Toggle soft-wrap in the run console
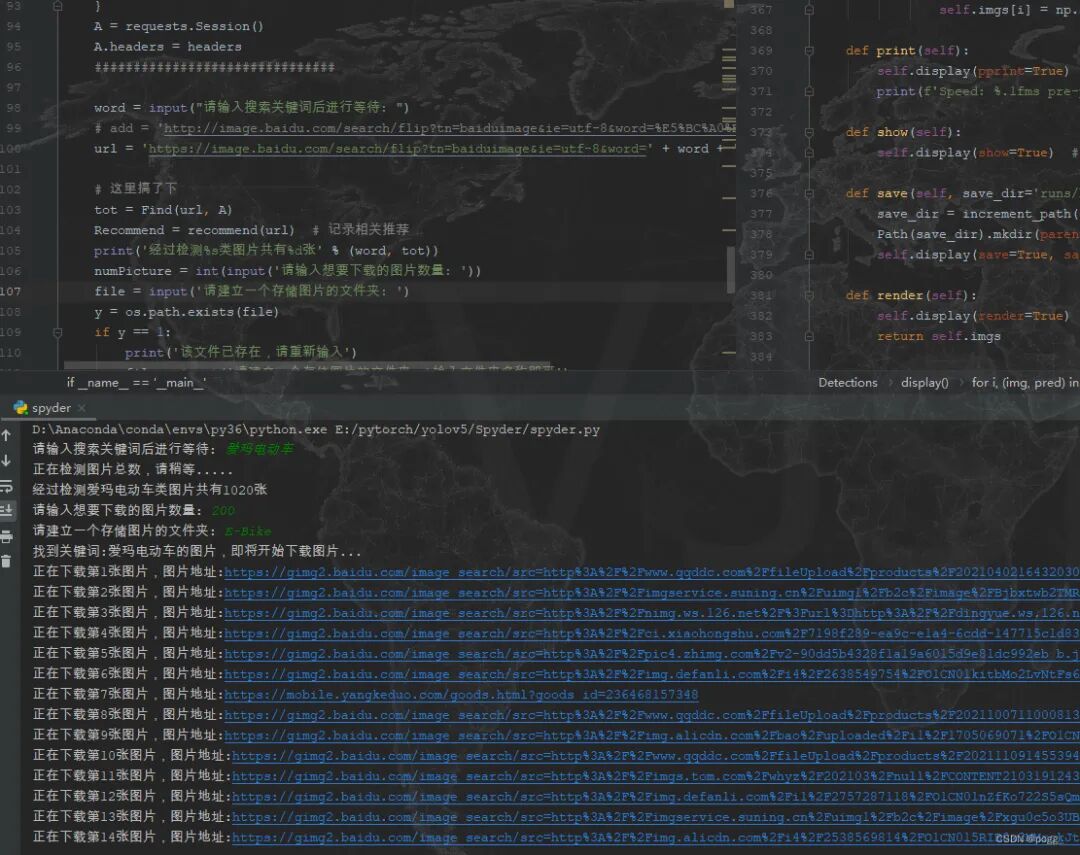This screenshot has height=855, width=1080. coord(6,486)
